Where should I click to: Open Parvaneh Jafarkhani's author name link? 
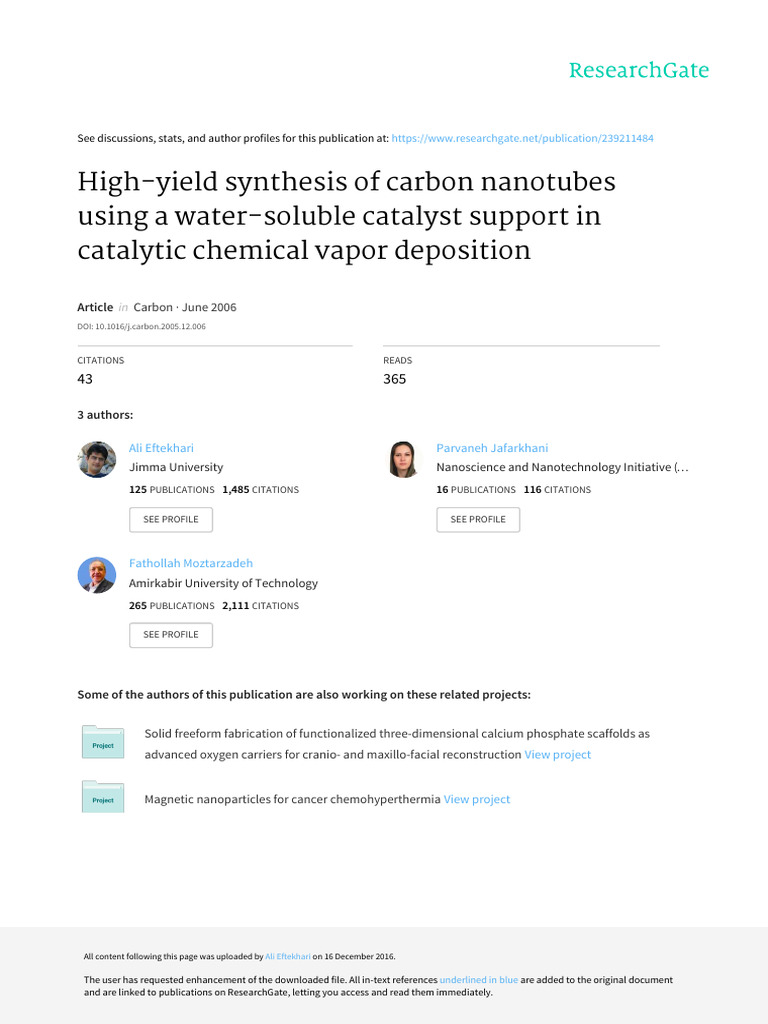tap(492, 448)
